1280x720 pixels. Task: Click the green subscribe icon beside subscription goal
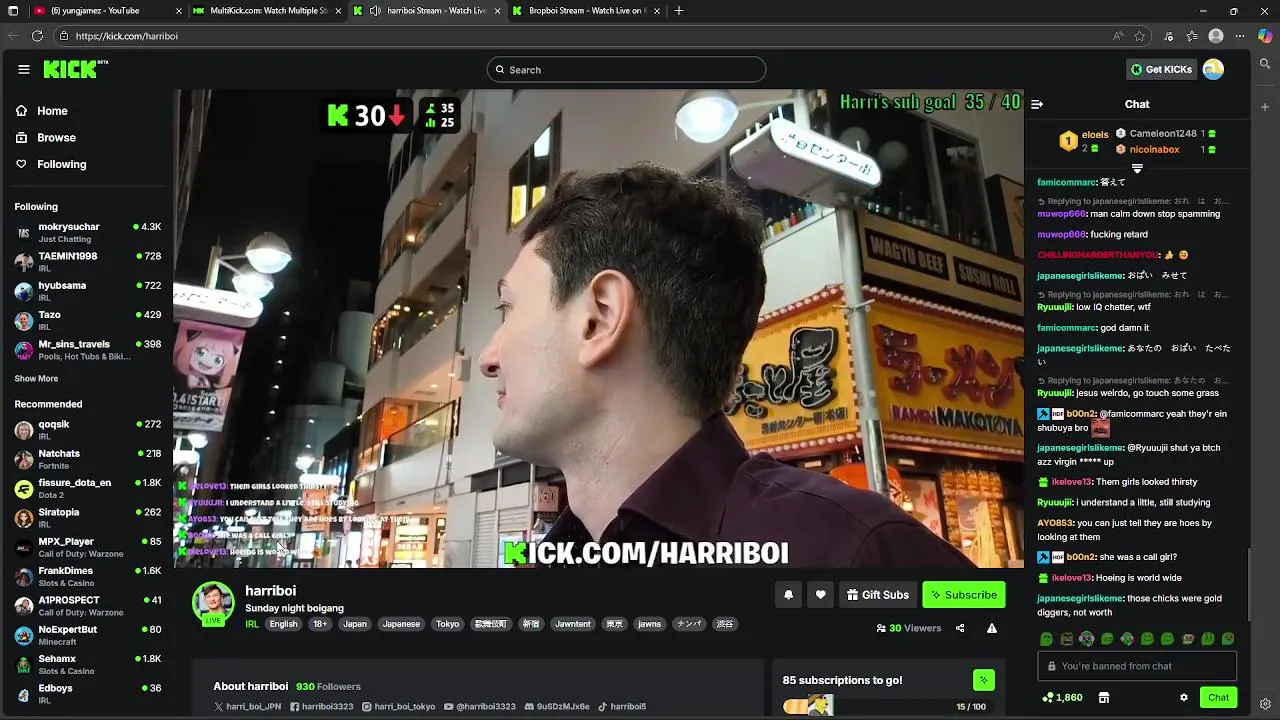coord(983,680)
